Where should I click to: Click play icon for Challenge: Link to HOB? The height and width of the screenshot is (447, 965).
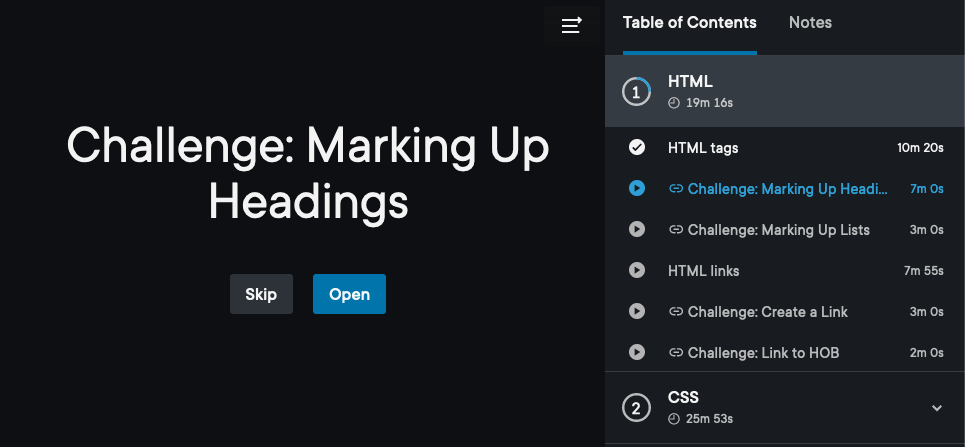tap(637, 352)
